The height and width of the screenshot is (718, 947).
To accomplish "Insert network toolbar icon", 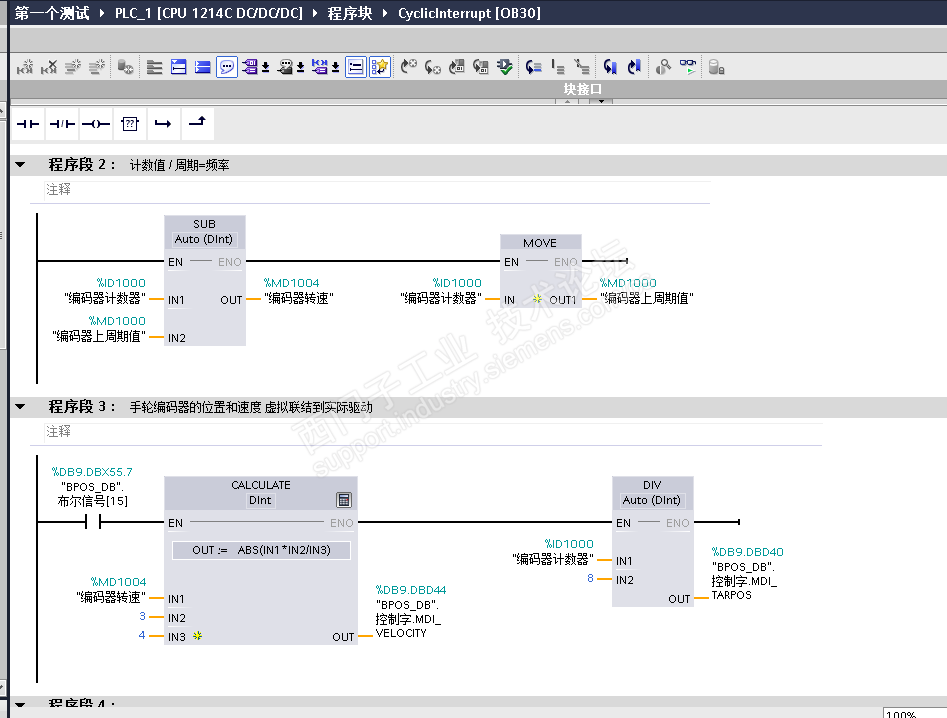I will (x=25, y=67).
